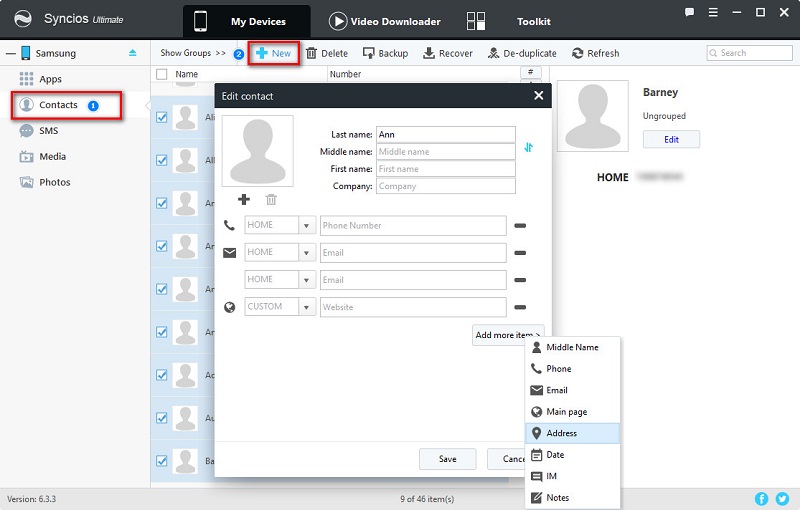Screen dimensions: 800x510
Task: Expand Show Groups panel
Action: coord(193,53)
